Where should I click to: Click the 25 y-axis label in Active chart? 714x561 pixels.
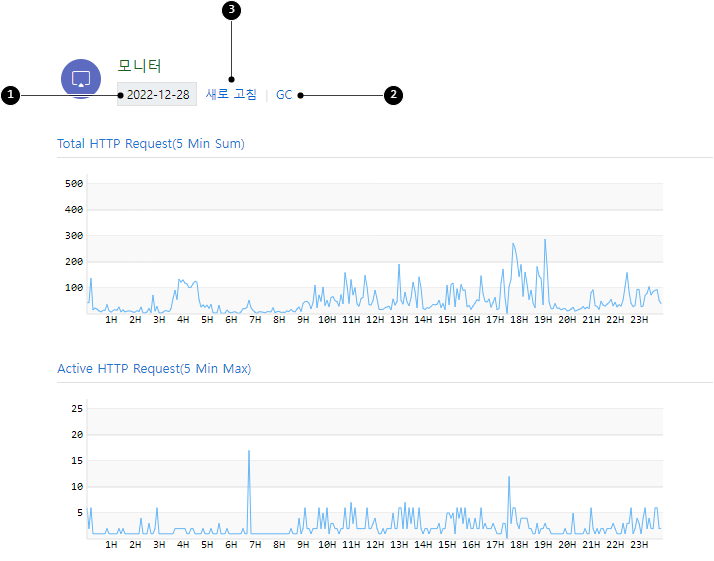pyautogui.click(x=77, y=409)
